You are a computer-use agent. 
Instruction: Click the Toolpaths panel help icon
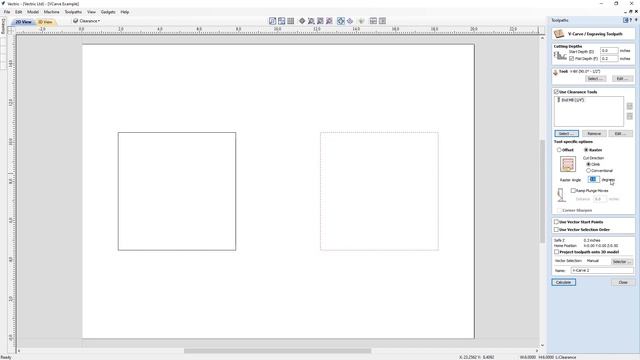pyautogui.click(x=631, y=20)
